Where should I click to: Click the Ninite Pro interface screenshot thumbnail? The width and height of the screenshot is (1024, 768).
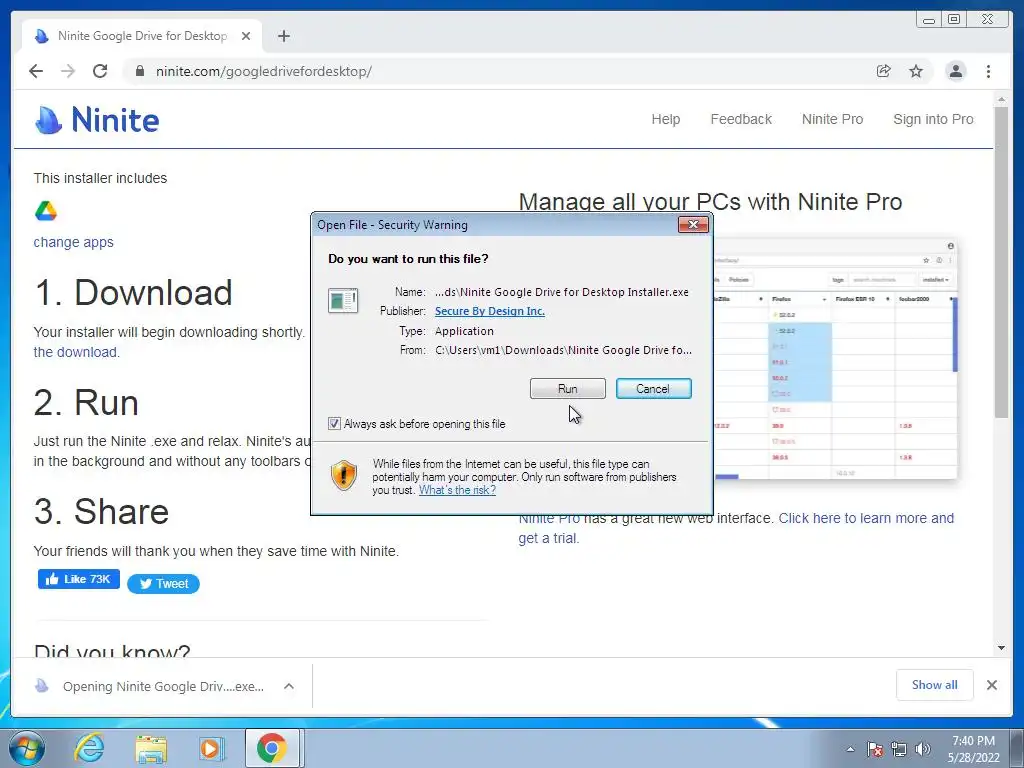835,359
